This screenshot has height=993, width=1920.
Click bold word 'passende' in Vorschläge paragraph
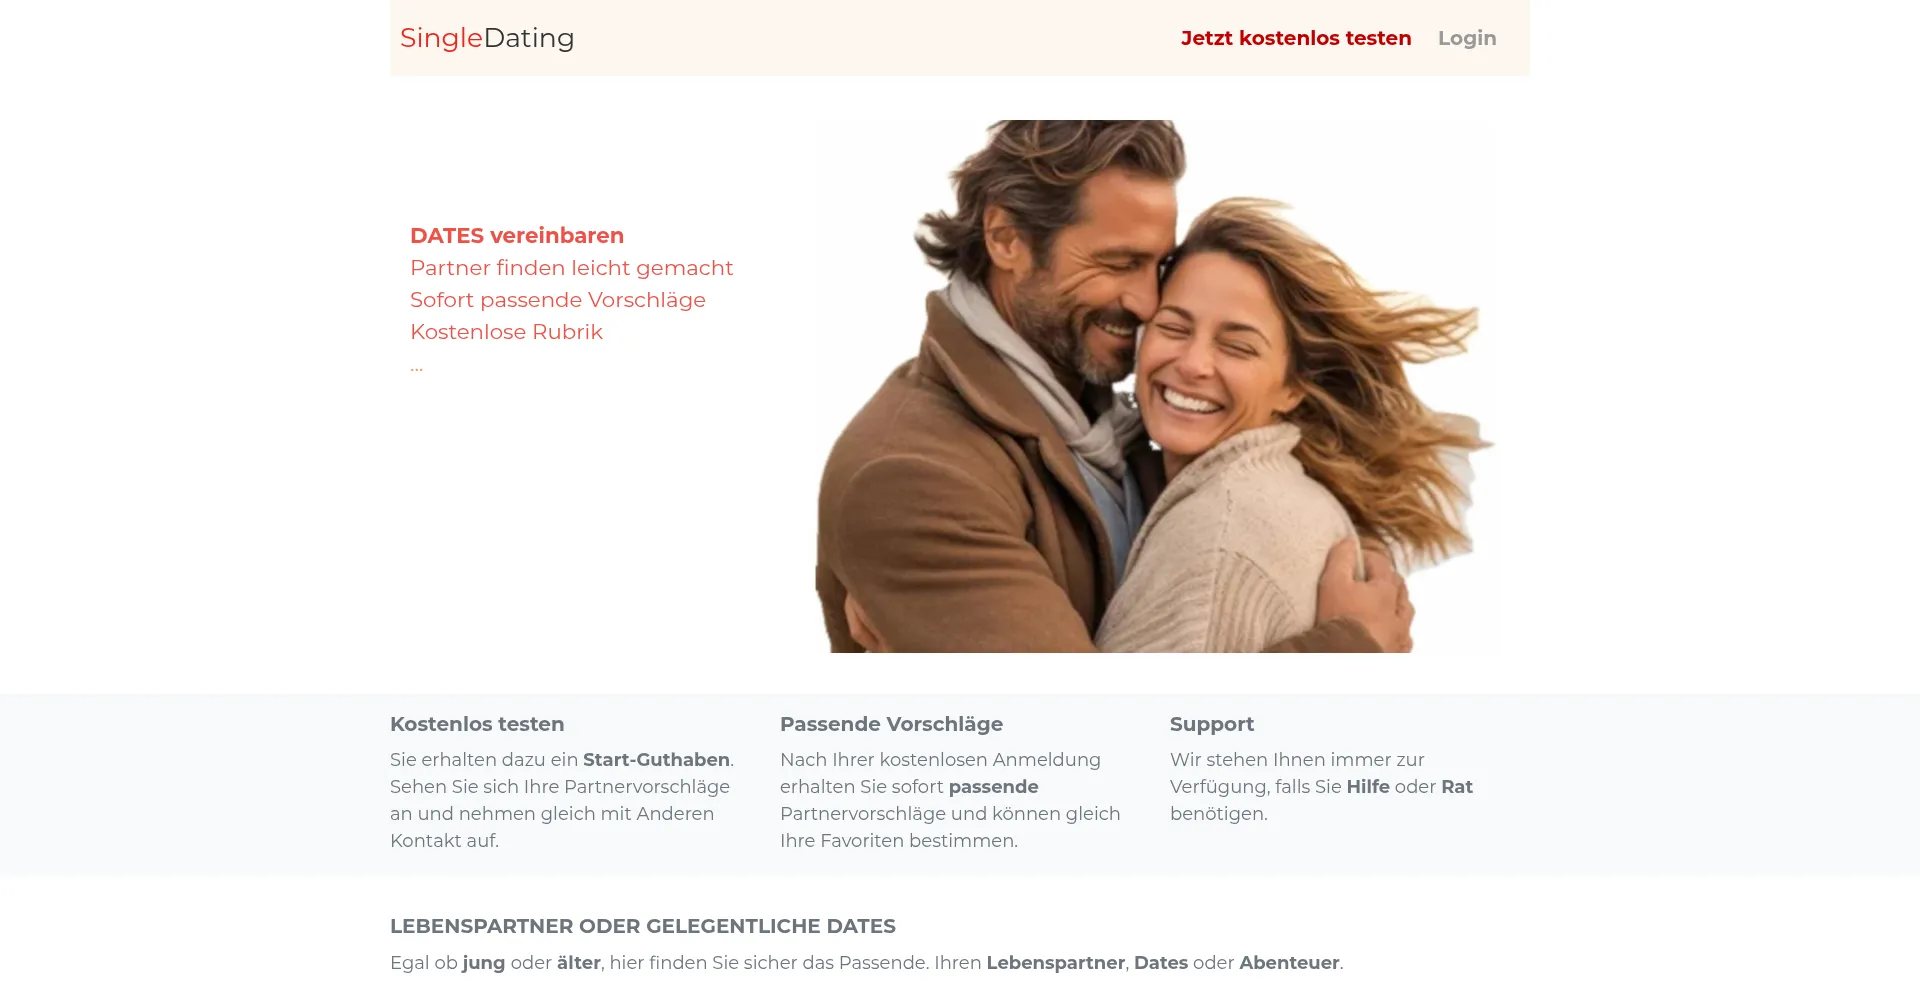pos(993,787)
